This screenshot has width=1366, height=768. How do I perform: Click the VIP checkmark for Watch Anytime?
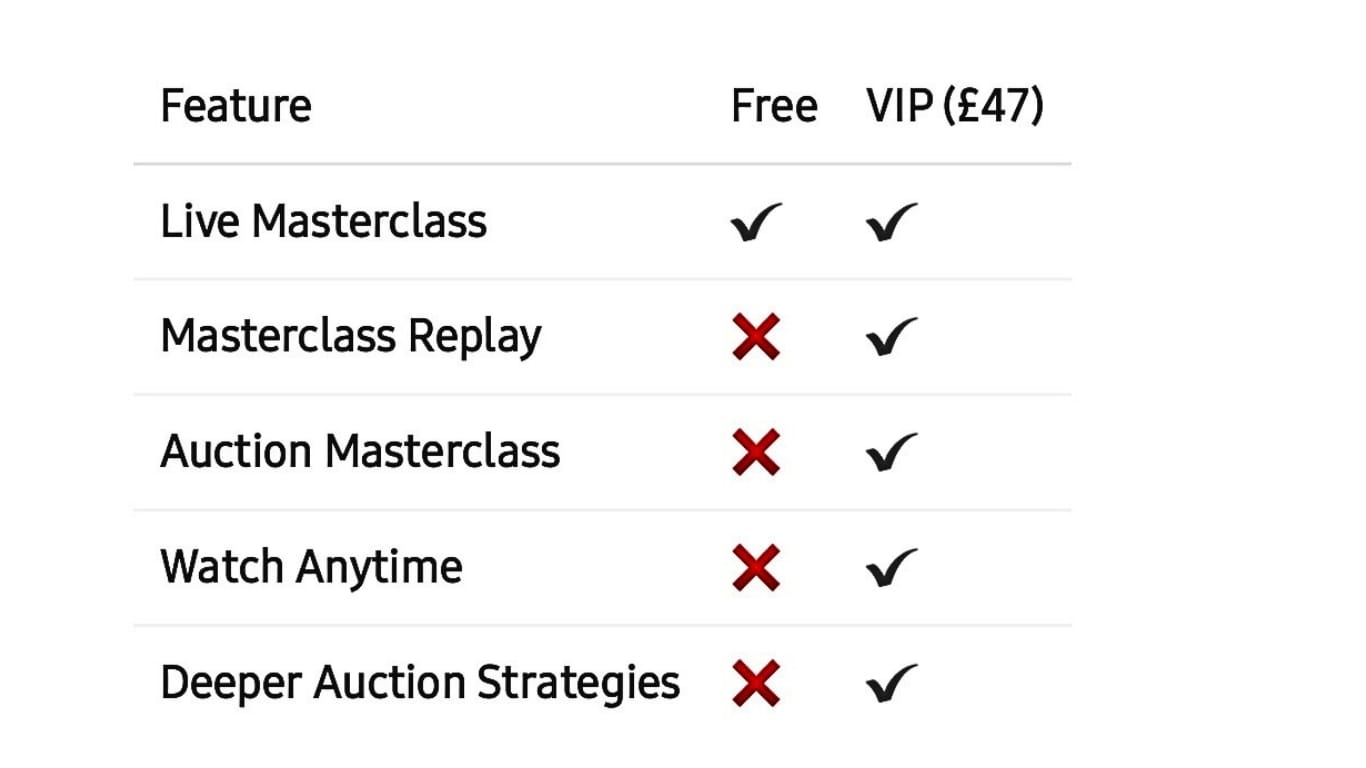point(891,568)
